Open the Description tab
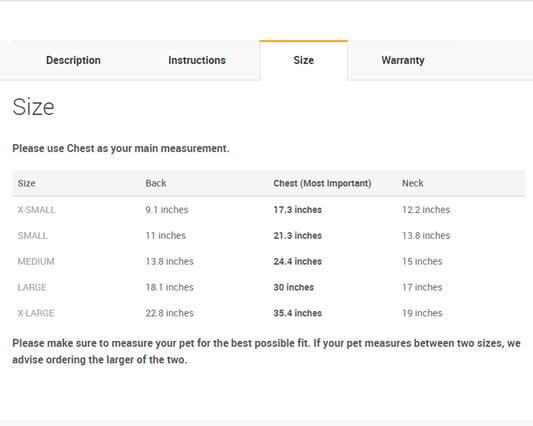Viewport: 533px width, 426px height. pyautogui.click(x=73, y=60)
